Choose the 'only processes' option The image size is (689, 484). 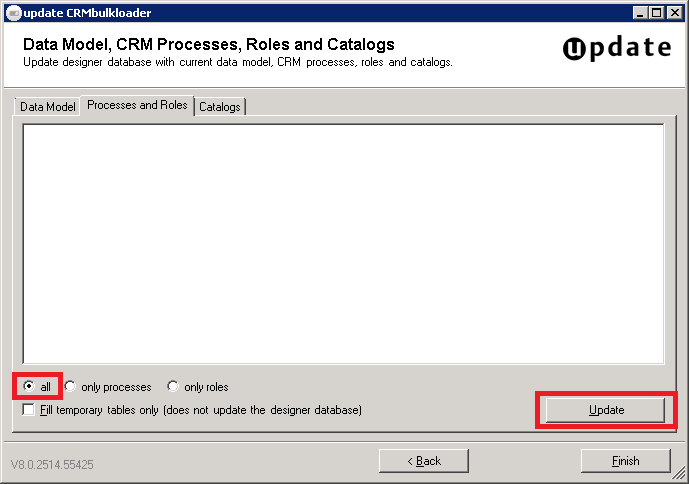[70, 387]
